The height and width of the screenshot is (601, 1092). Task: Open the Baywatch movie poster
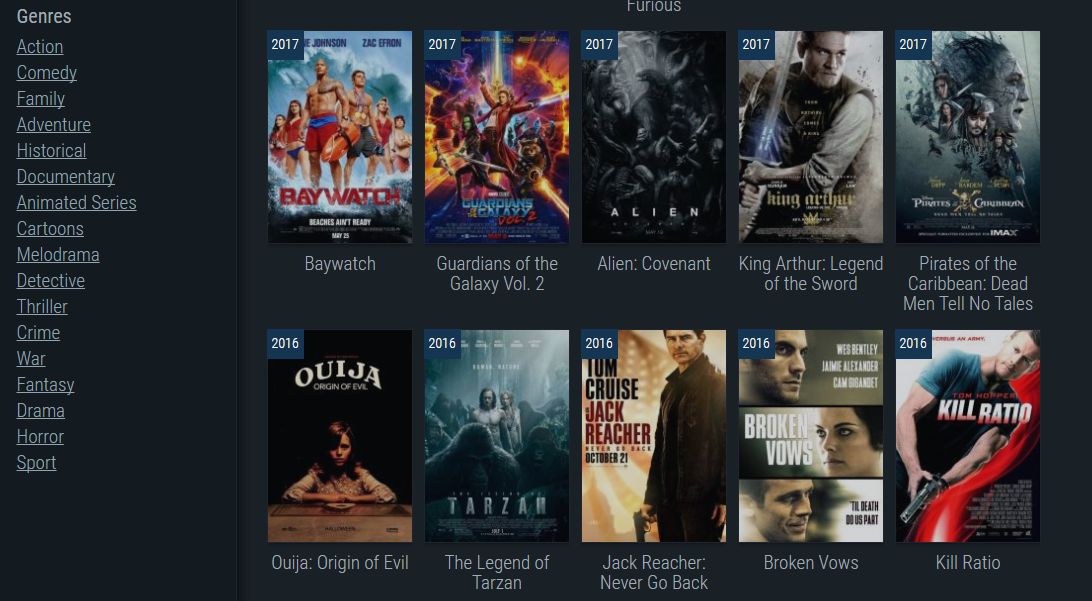click(x=340, y=137)
